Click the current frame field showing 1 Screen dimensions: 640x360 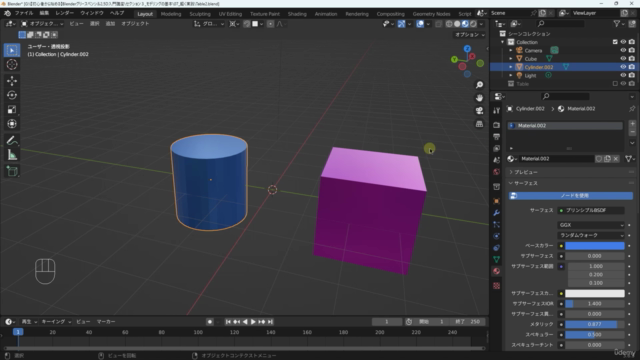click(x=387, y=322)
